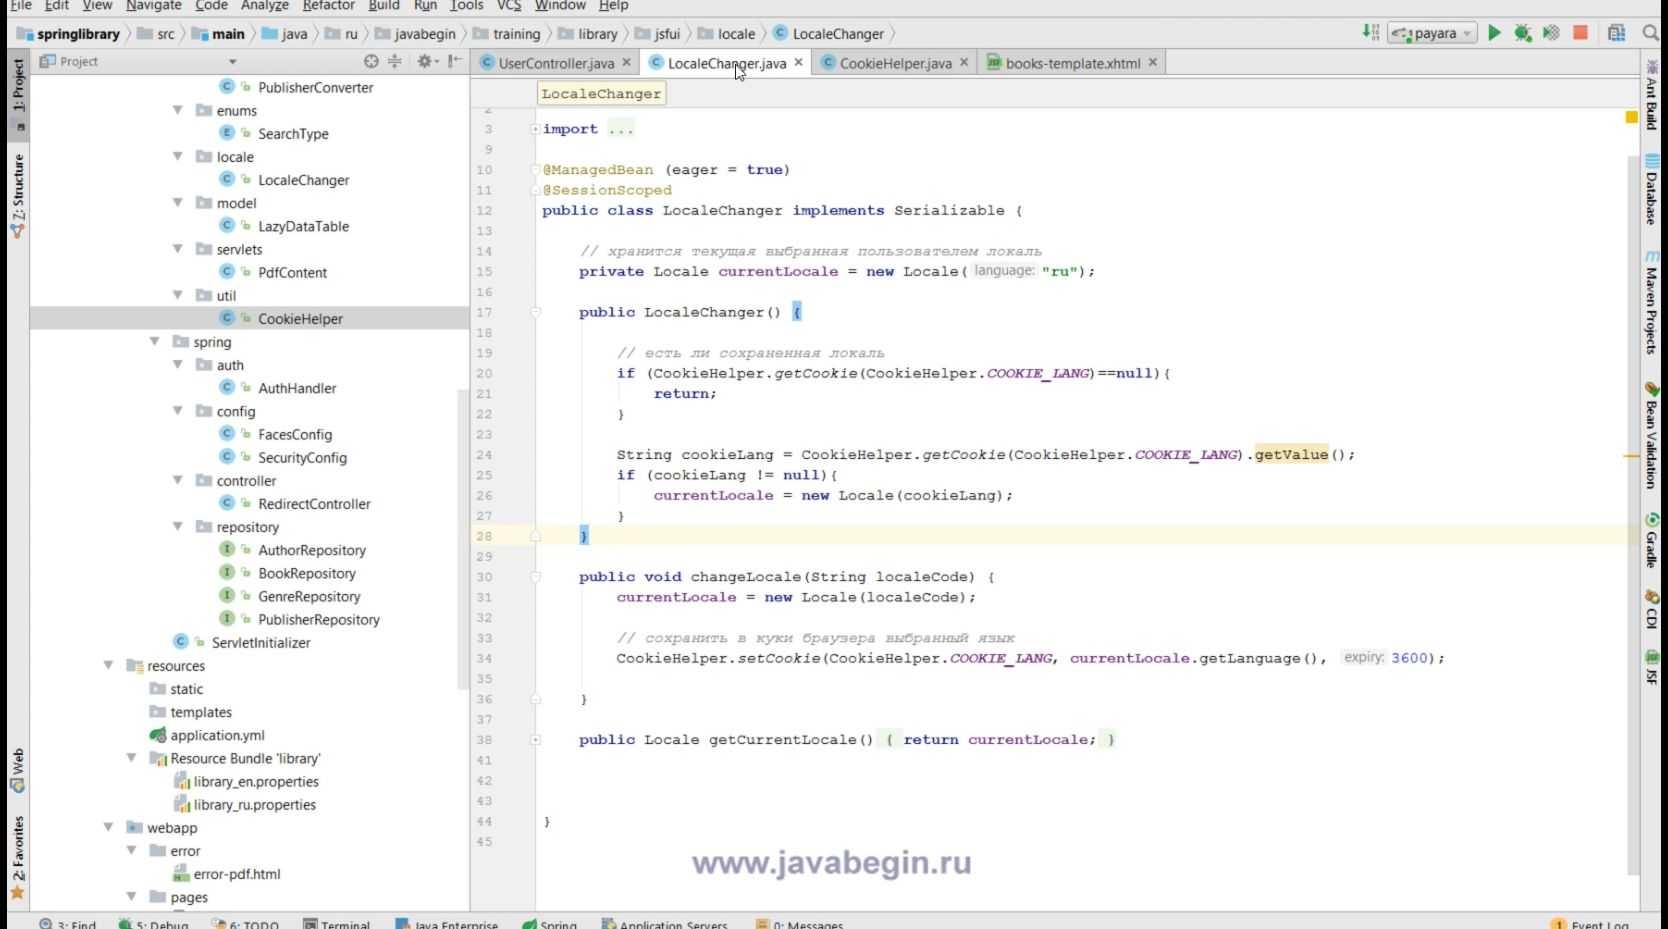Click Scroll from Source target icon in Project panel

click(x=371, y=61)
